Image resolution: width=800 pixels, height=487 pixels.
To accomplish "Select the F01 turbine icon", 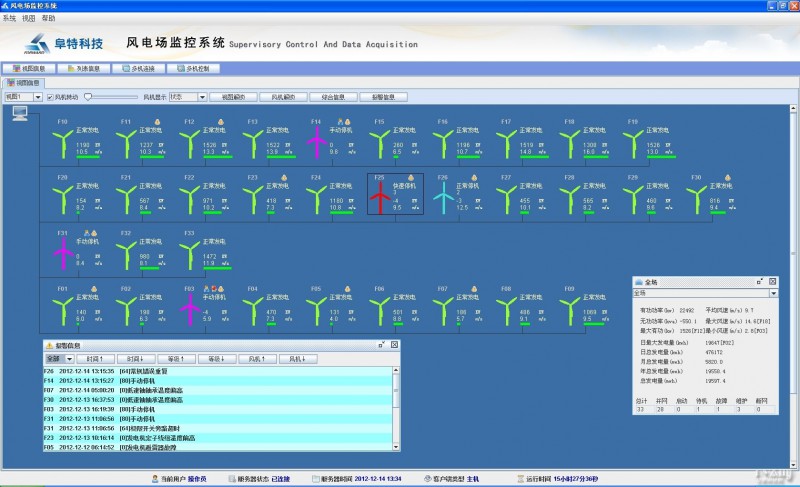I will pyautogui.click(x=63, y=311).
